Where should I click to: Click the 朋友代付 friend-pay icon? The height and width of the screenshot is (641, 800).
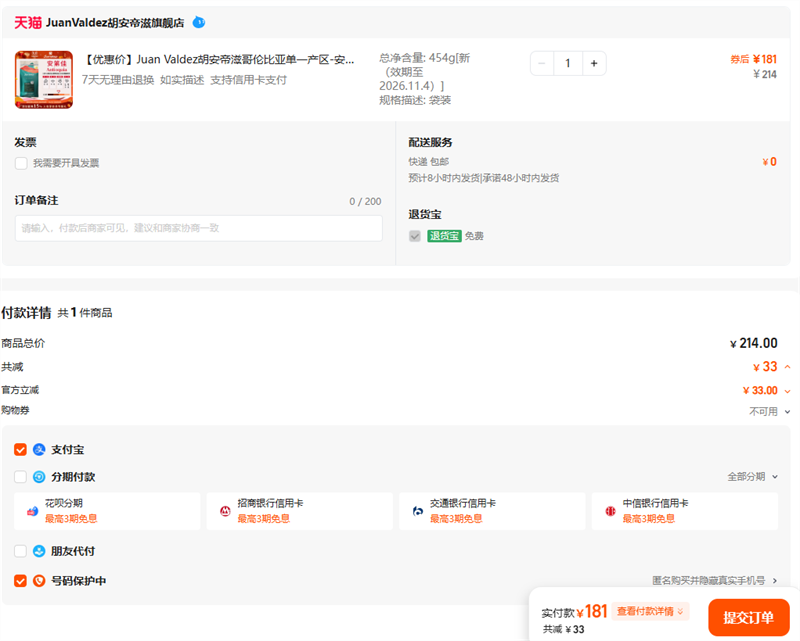(39, 551)
